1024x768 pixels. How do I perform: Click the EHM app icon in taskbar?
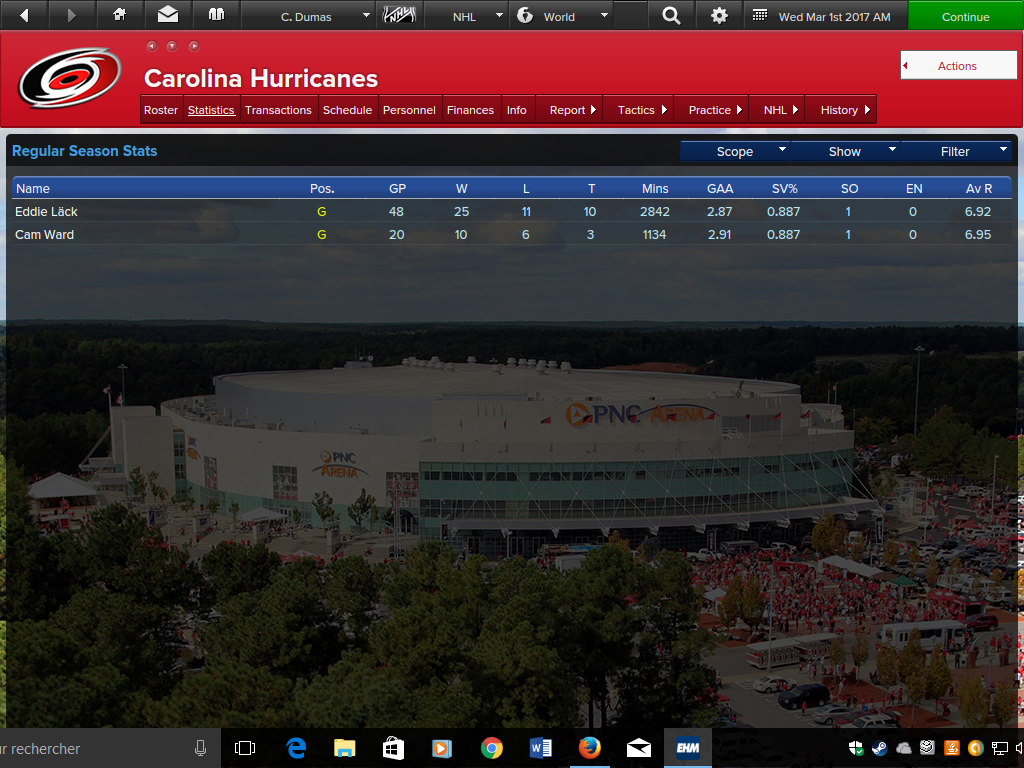(687, 748)
